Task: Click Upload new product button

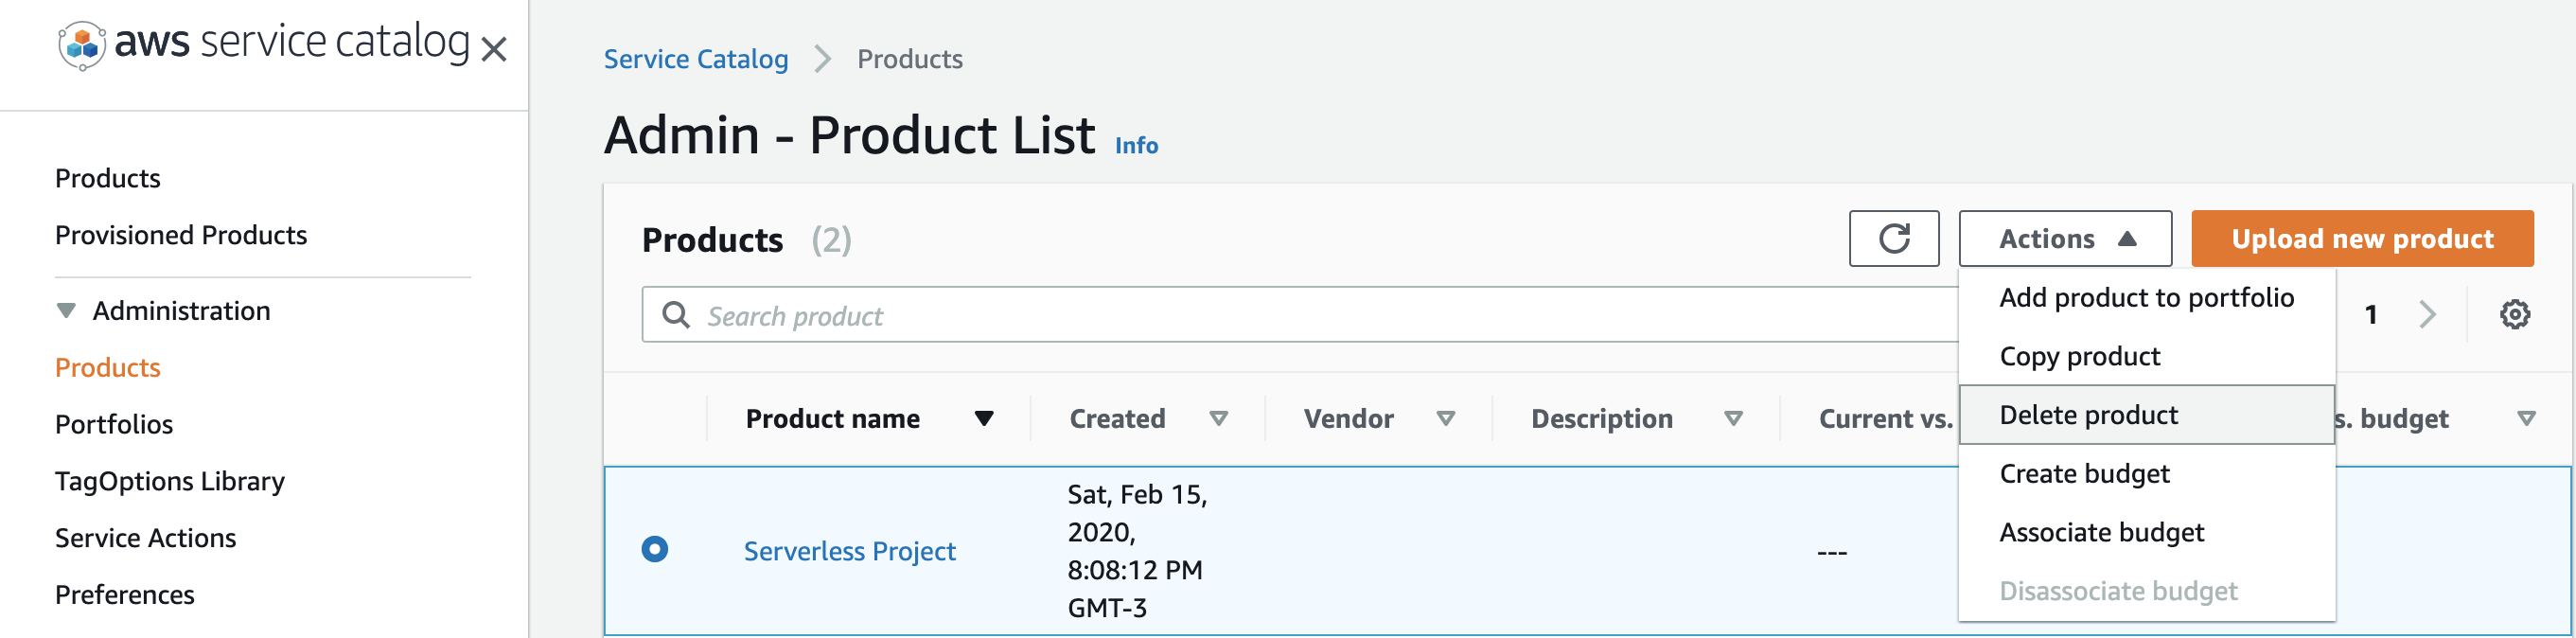Action: click(2362, 238)
